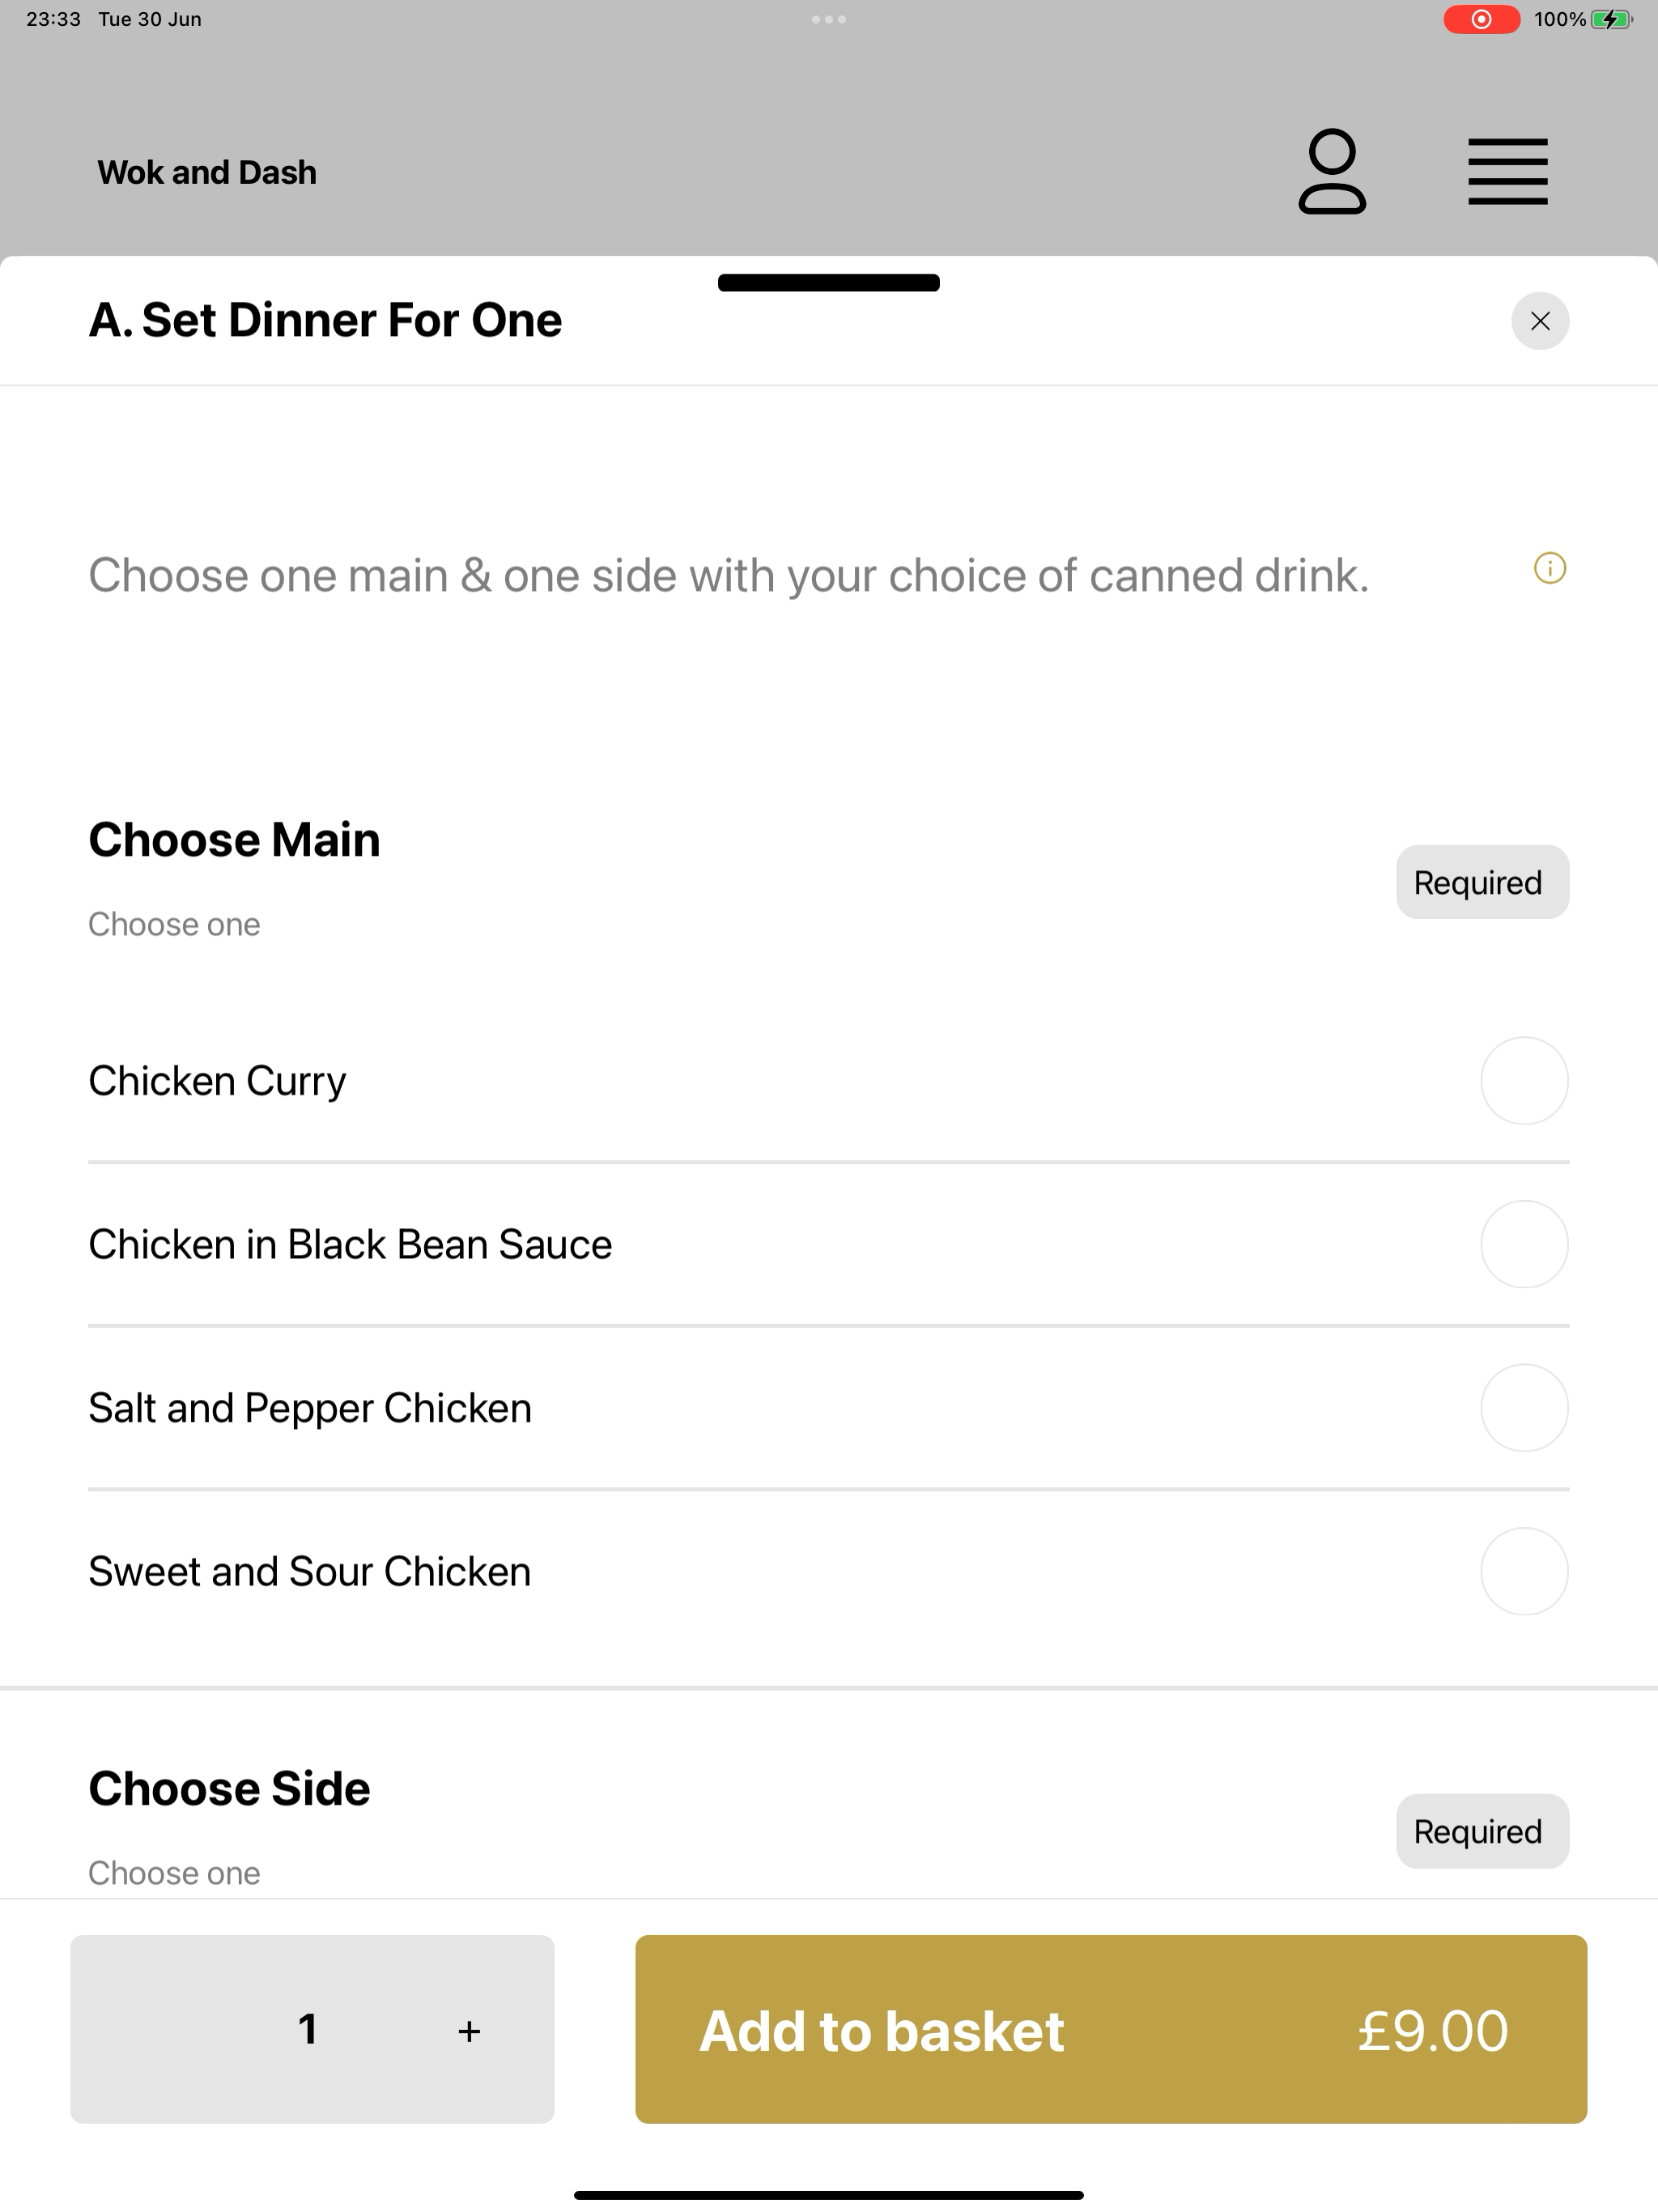1658x2212 pixels.
Task: Open the hamburger menu icon
Action: [x=1507, y=172]
